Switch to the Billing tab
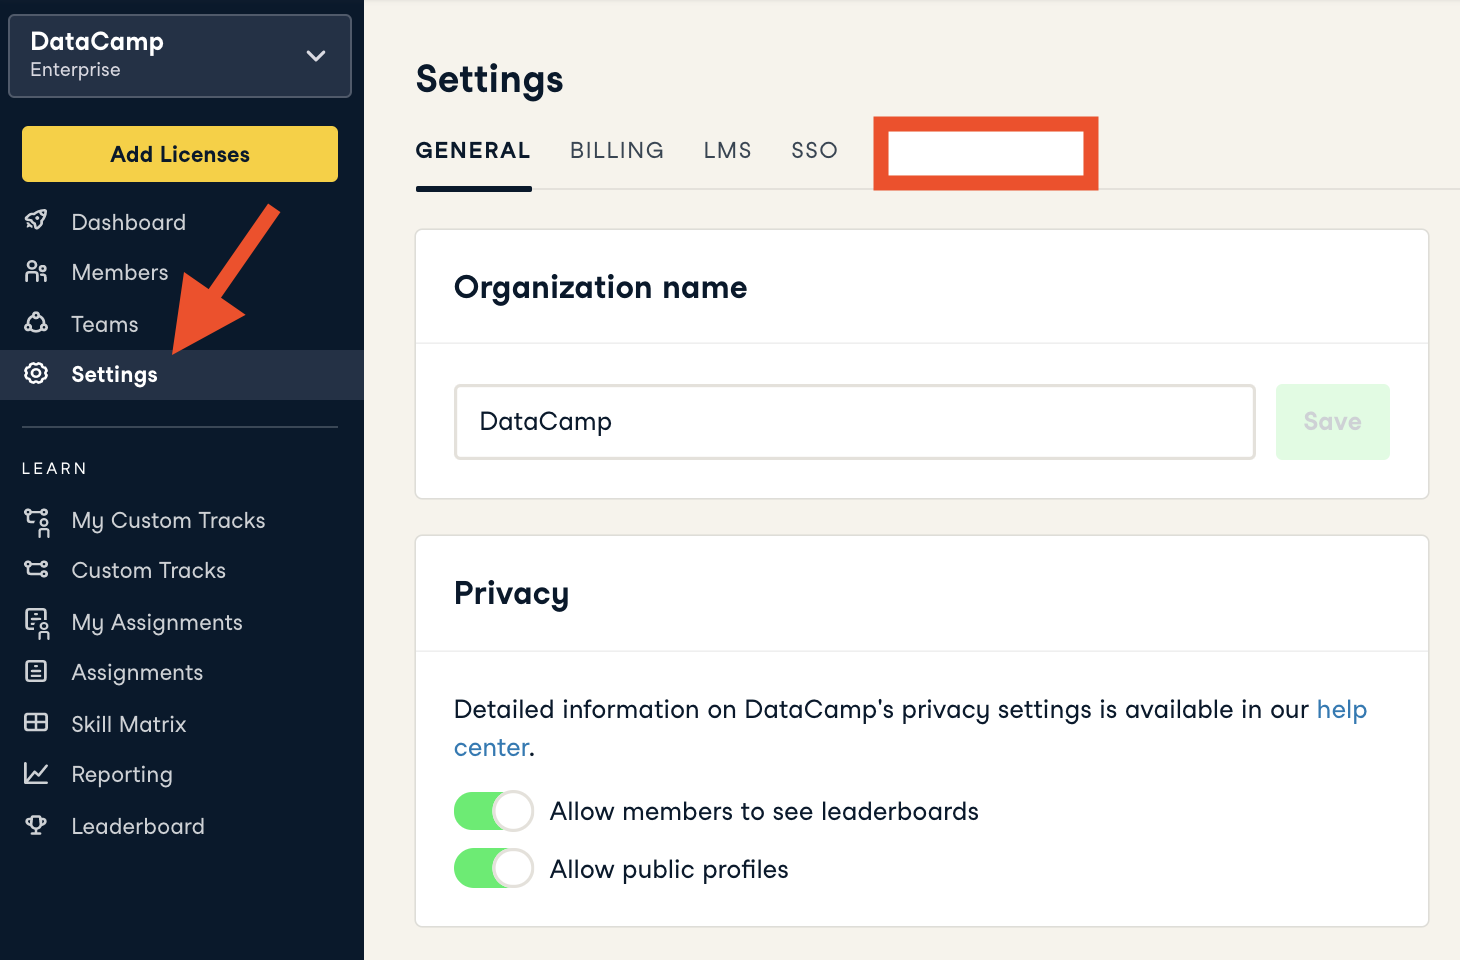 point(616,151)
